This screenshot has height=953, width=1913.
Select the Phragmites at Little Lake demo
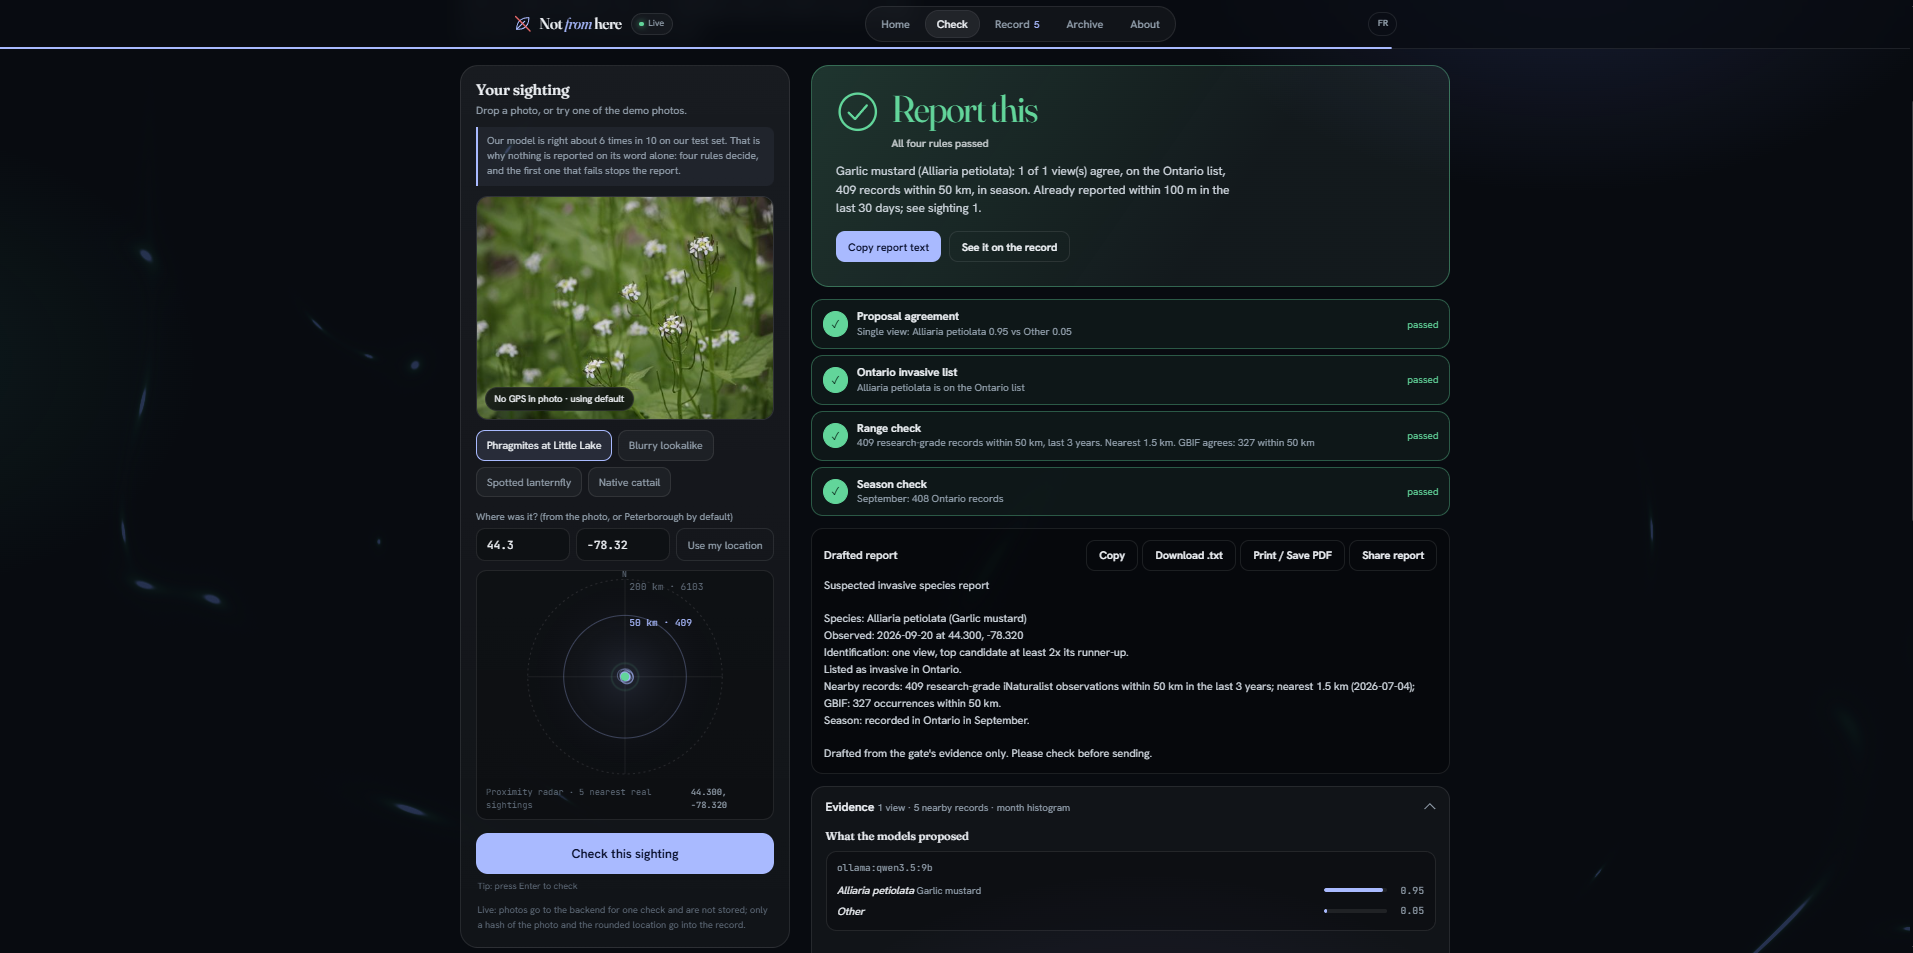click(x=544, y=446)
